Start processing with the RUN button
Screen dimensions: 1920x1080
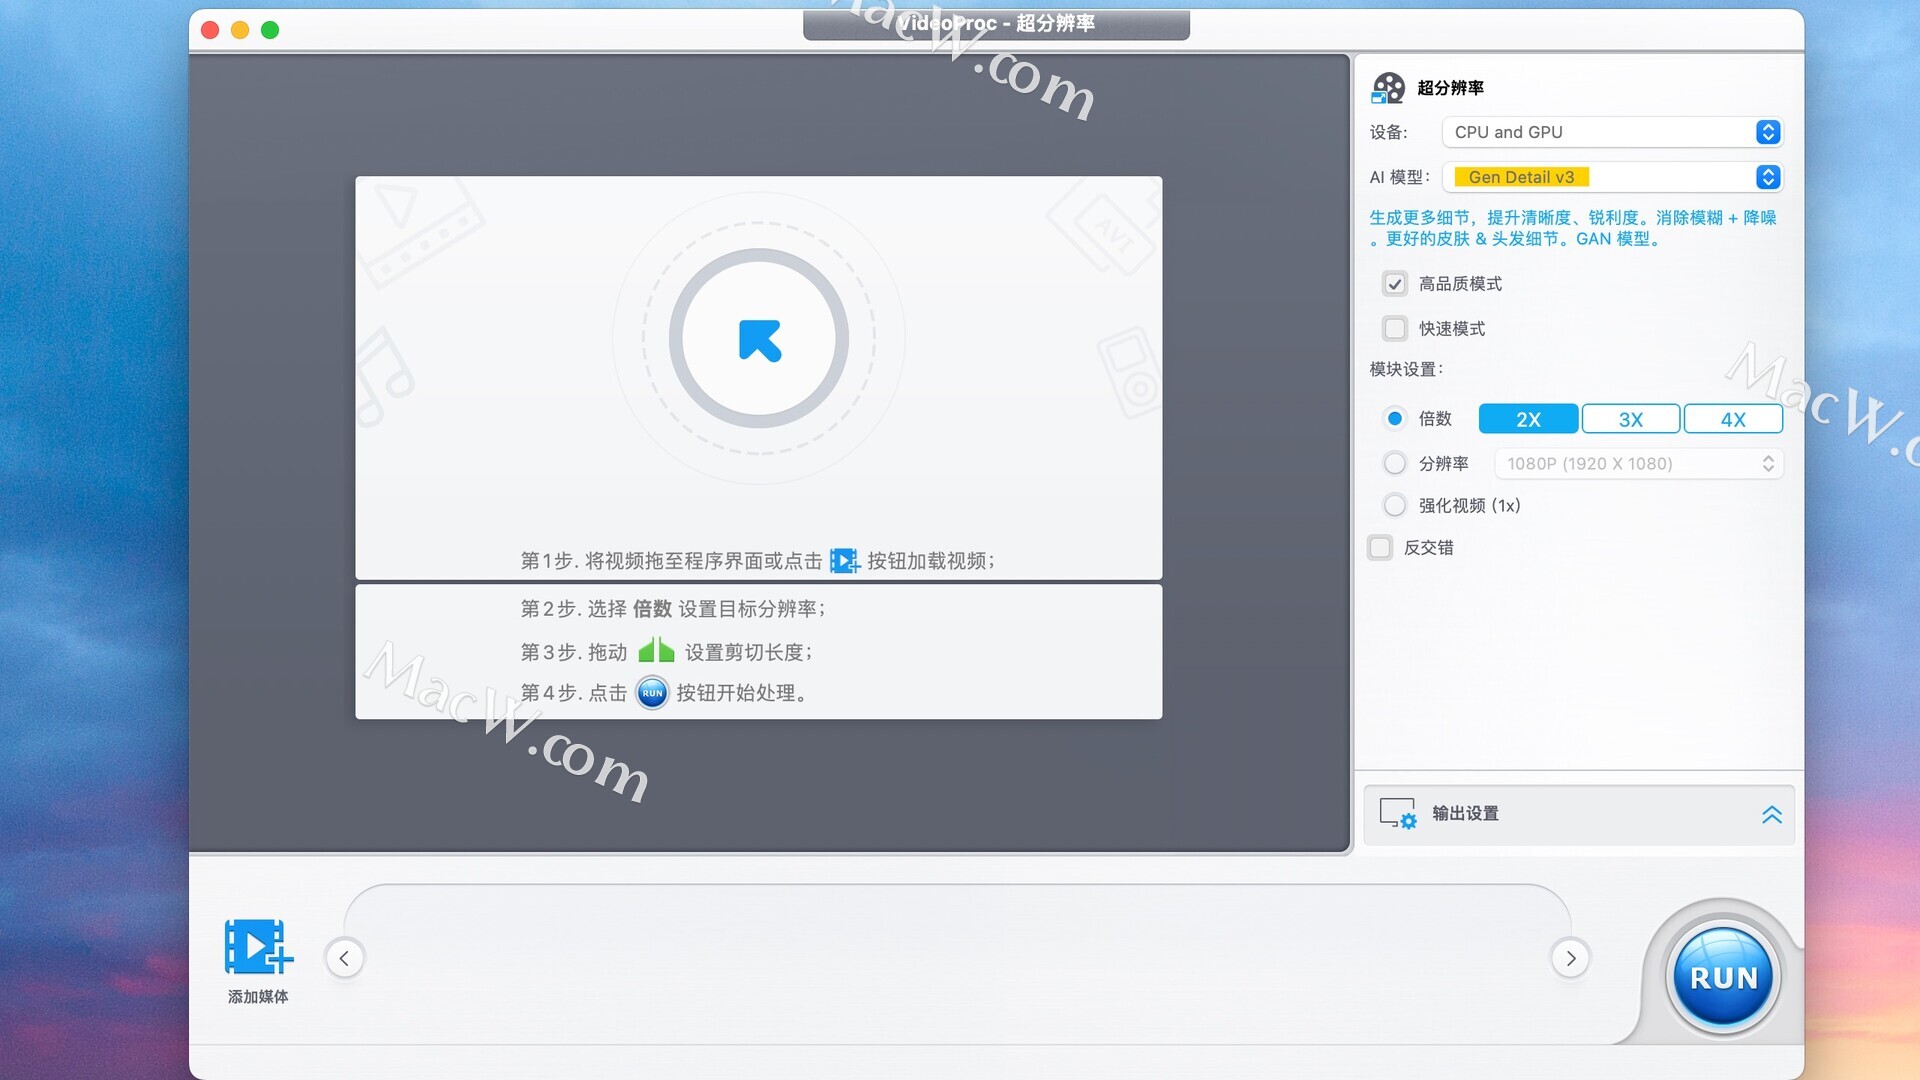tap(1723, 978)
